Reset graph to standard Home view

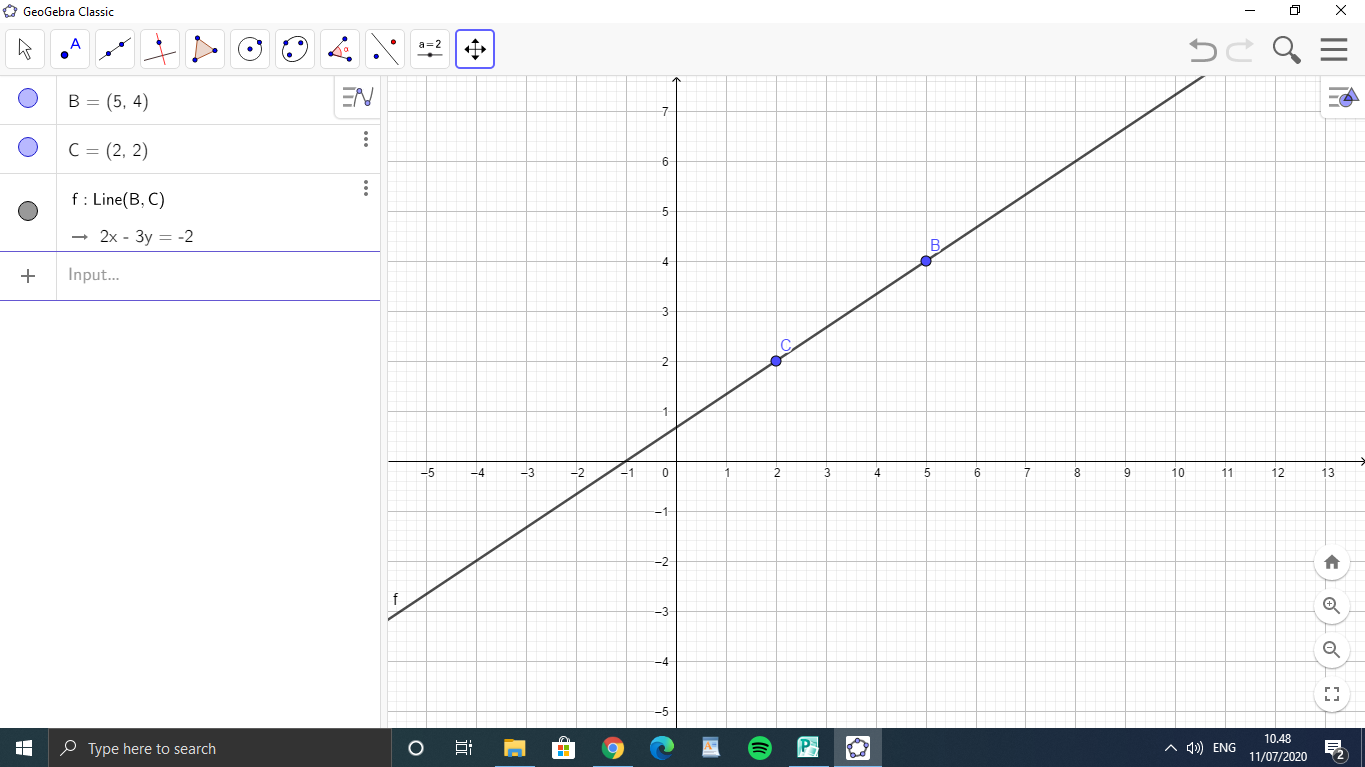(x=1331, y=562)
